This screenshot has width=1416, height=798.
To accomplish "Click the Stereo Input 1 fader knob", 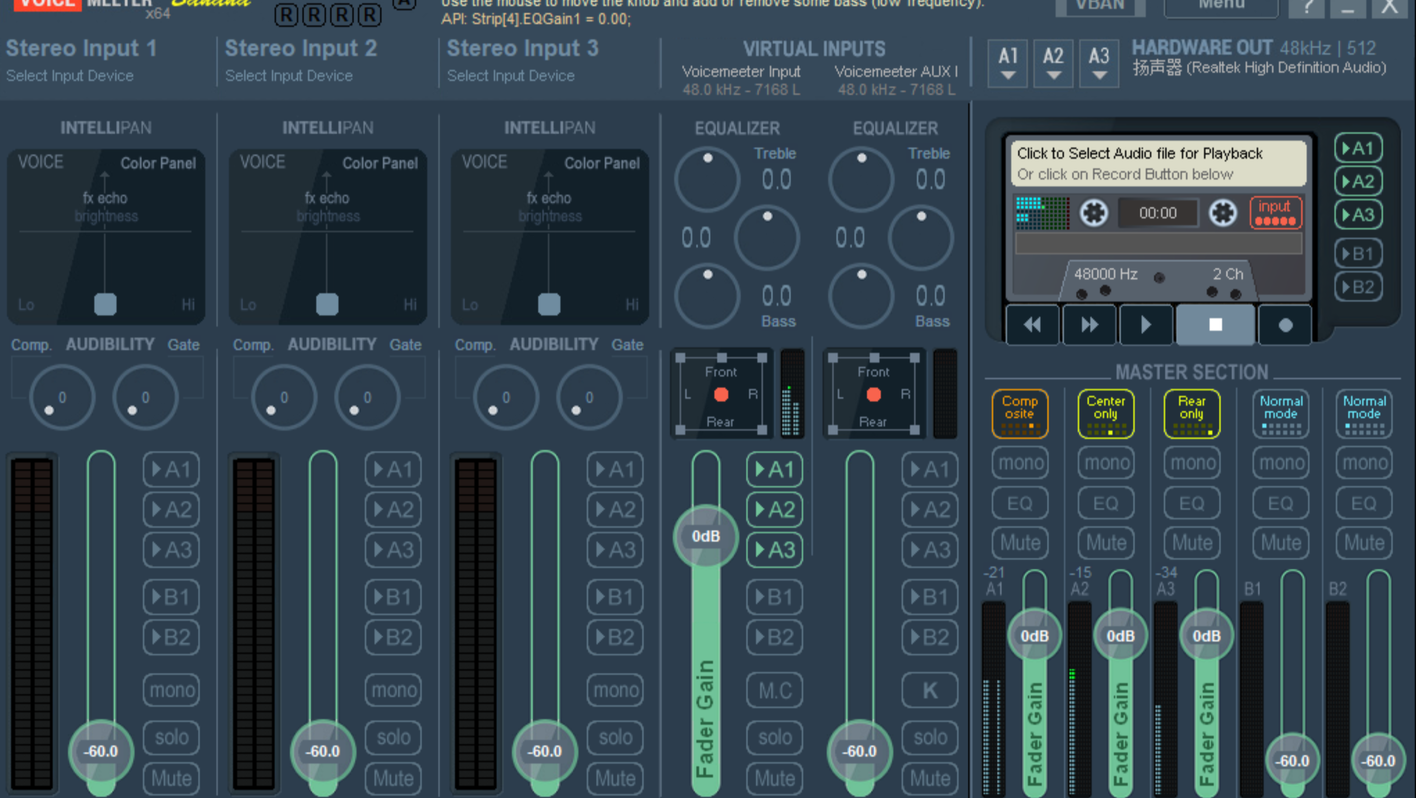I will tap(101, 751).
